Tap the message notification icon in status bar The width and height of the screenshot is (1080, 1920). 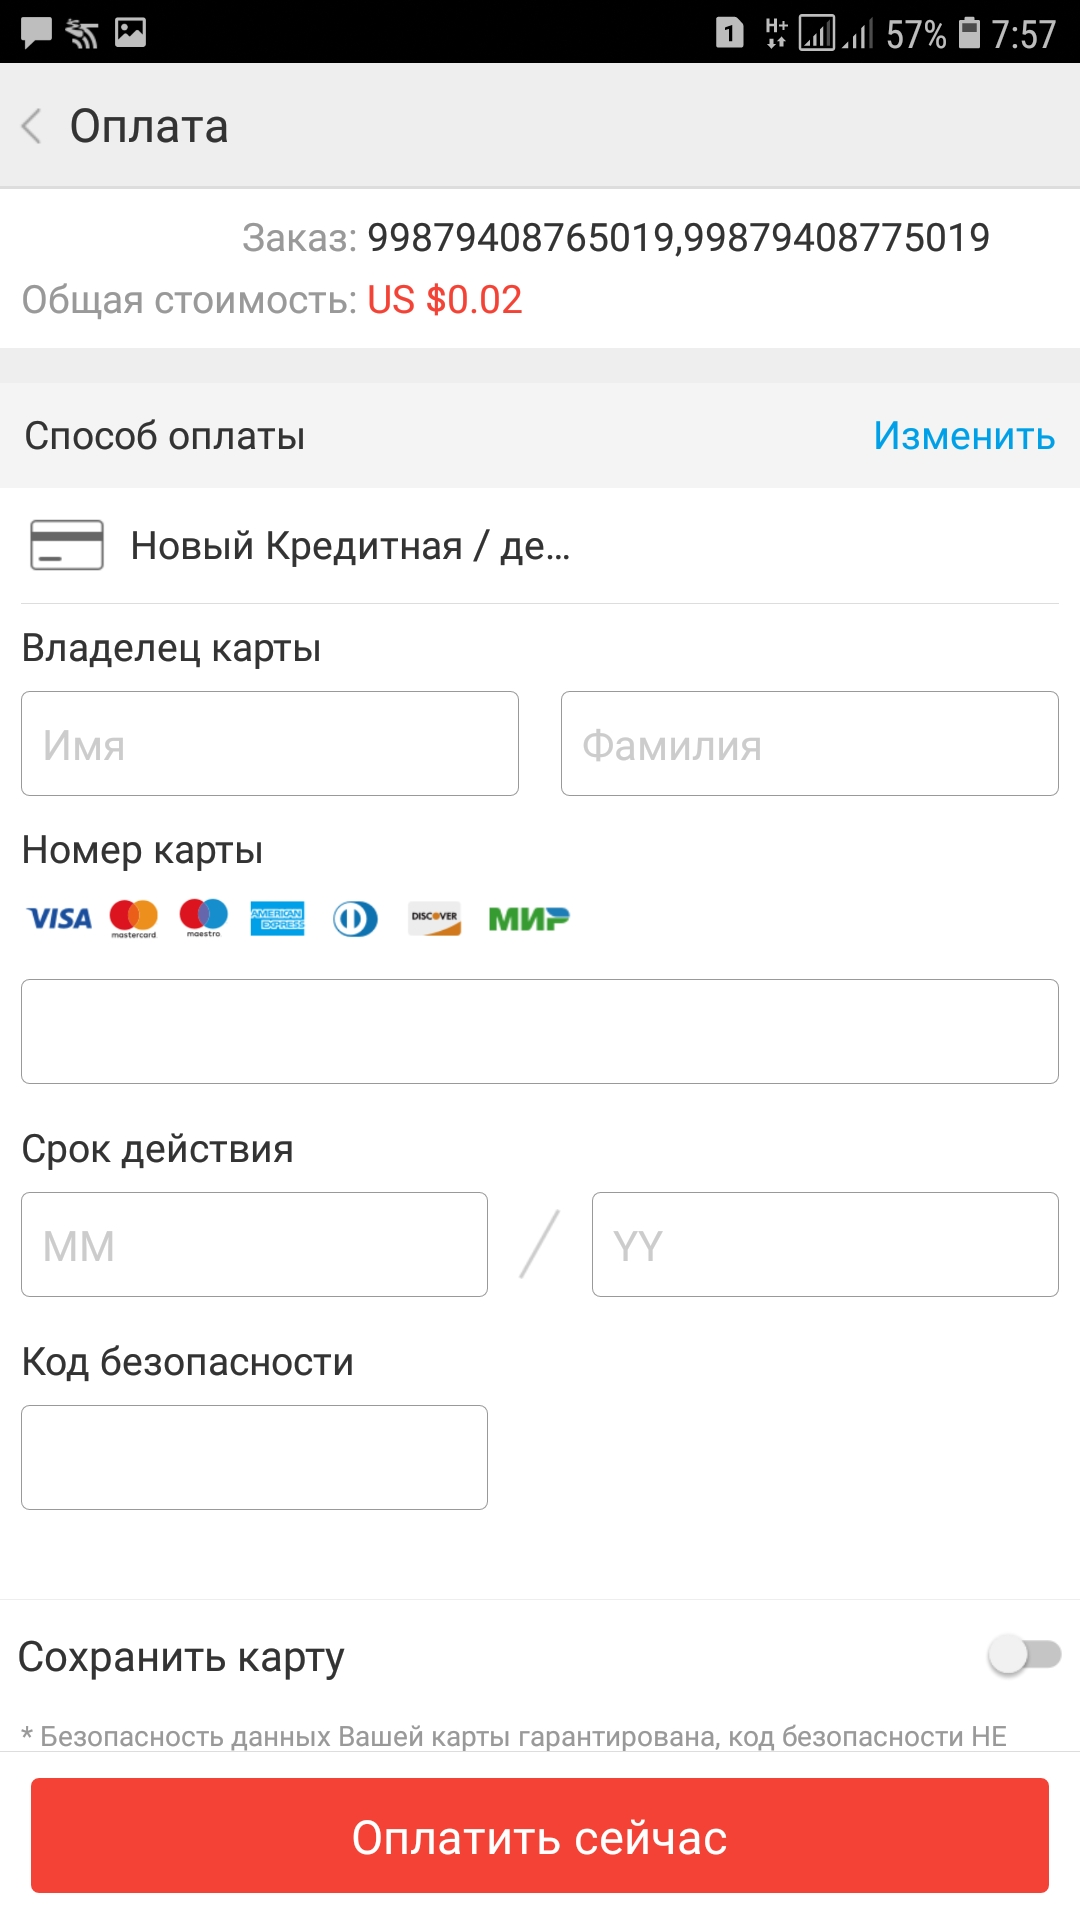(37, 33)
